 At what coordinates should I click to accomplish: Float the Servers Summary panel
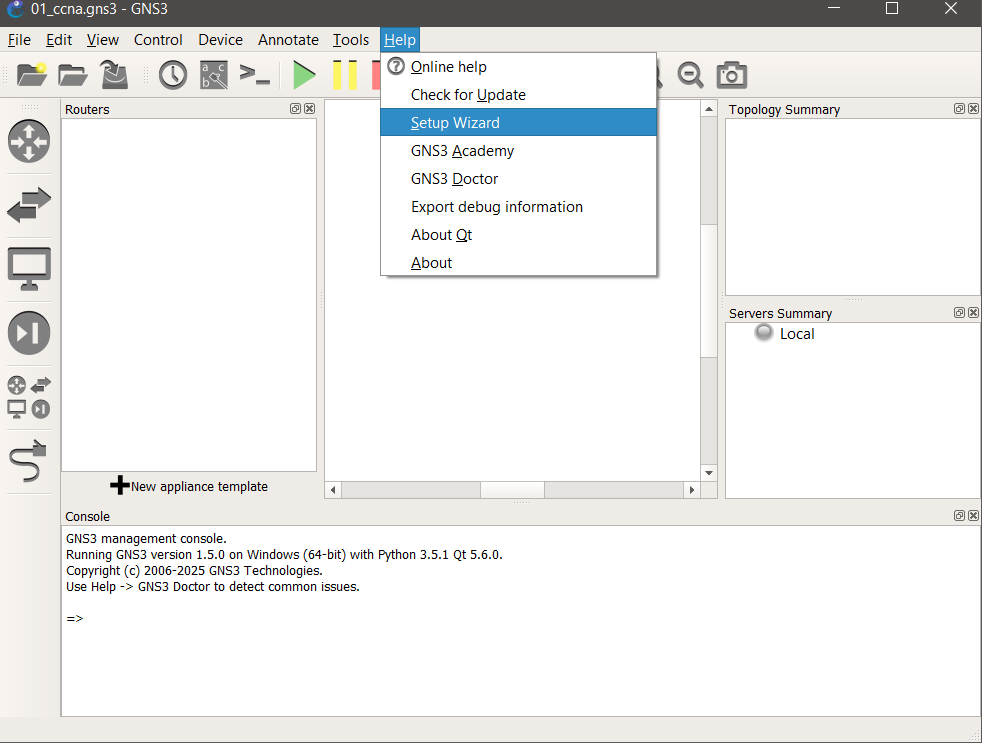coord(959,312)
